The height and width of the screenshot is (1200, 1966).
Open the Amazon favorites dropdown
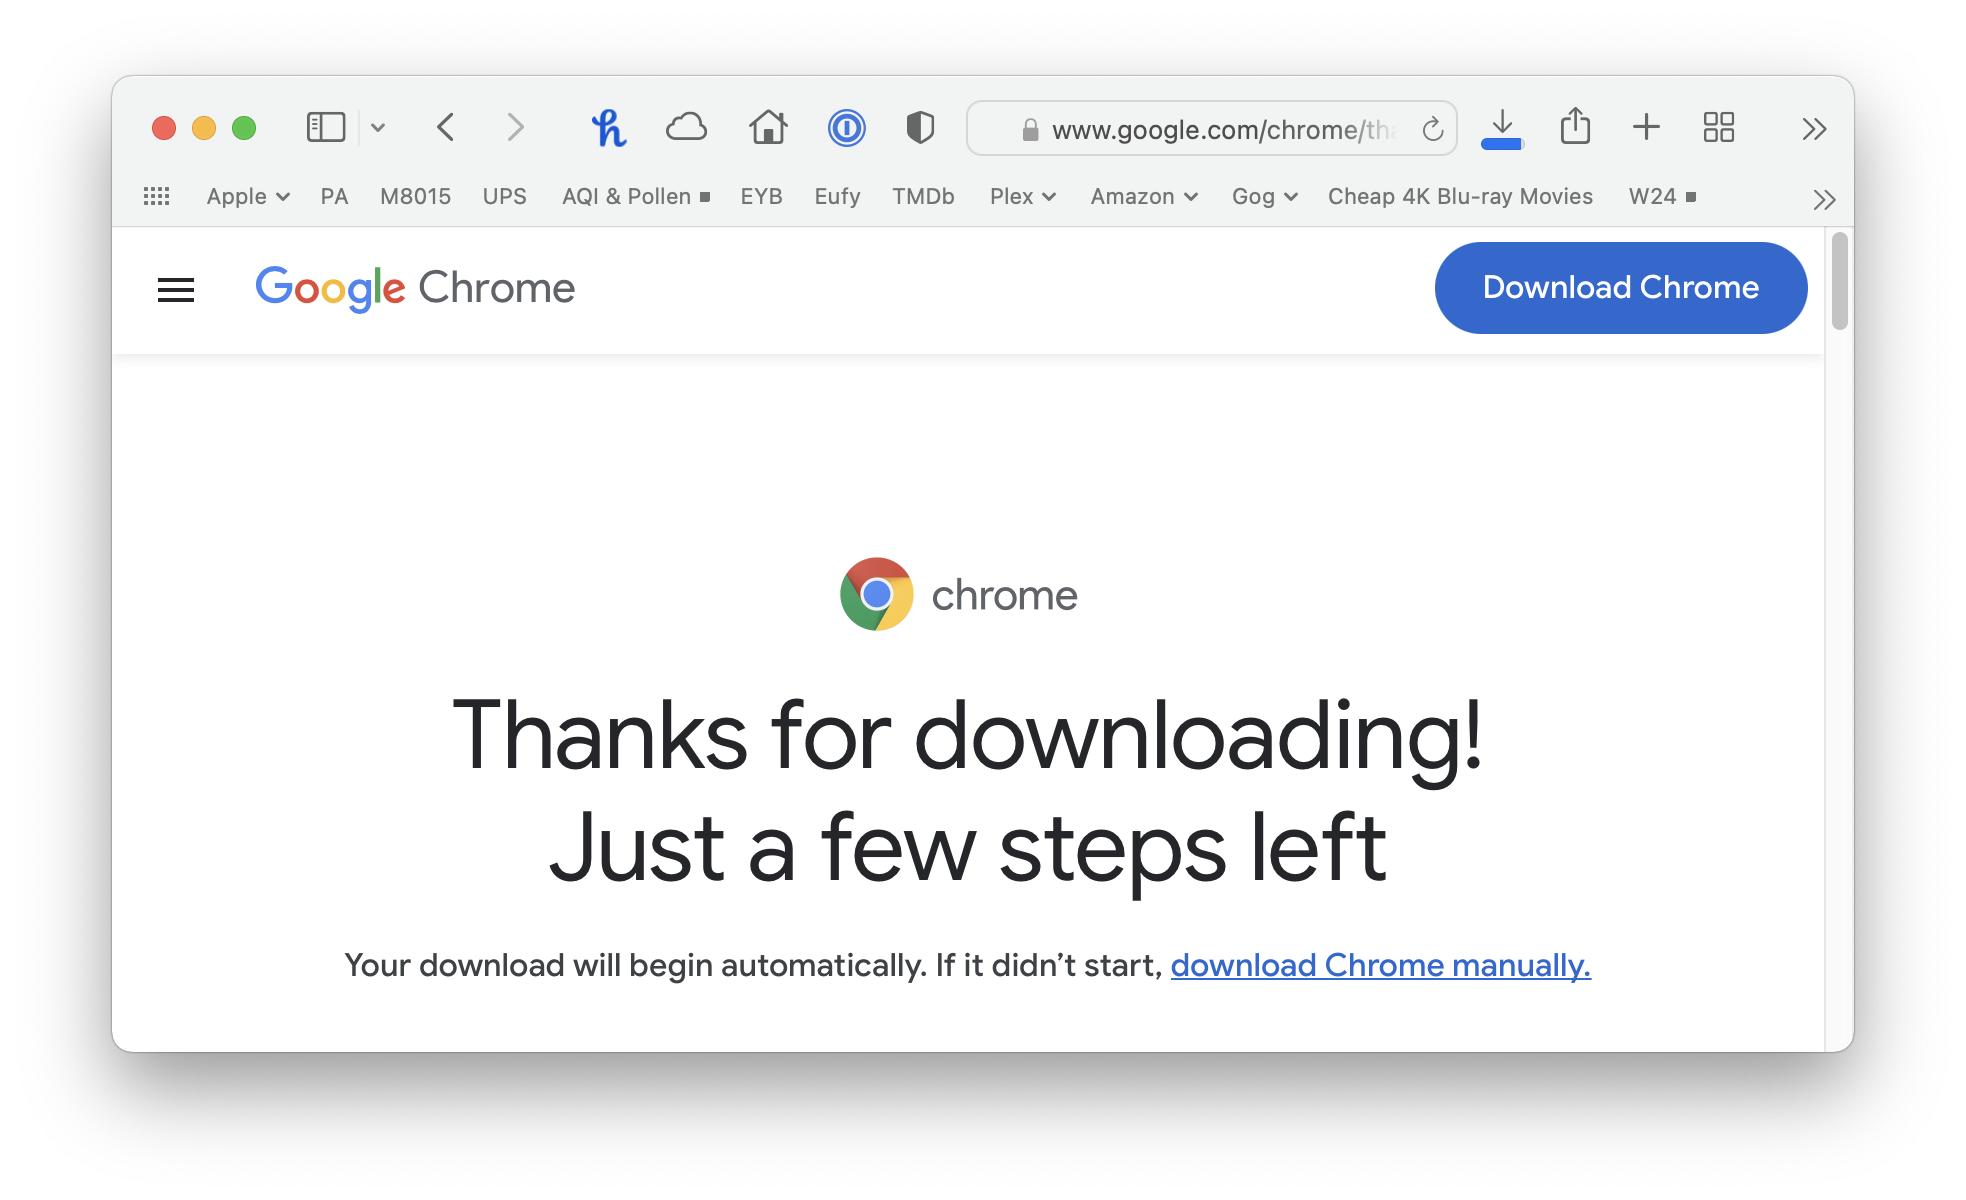coord(1143,197)
